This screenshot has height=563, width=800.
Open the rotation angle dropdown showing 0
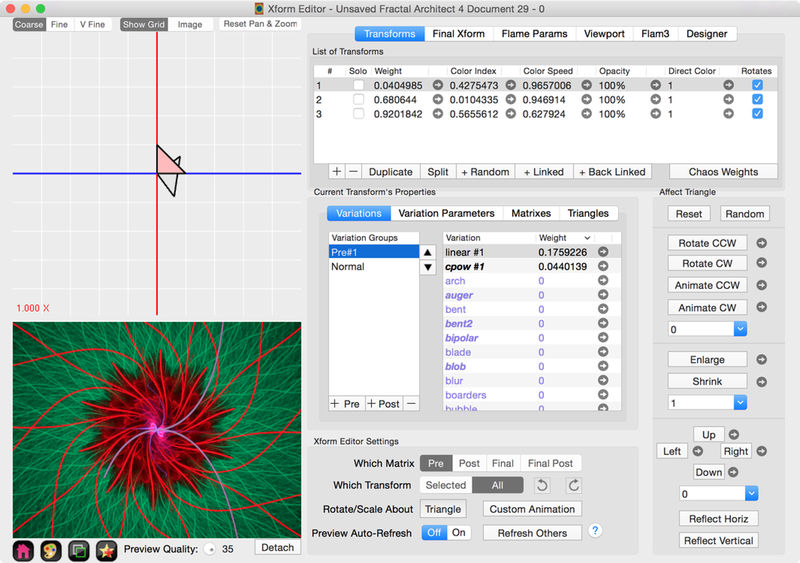(x=740, y=329)
